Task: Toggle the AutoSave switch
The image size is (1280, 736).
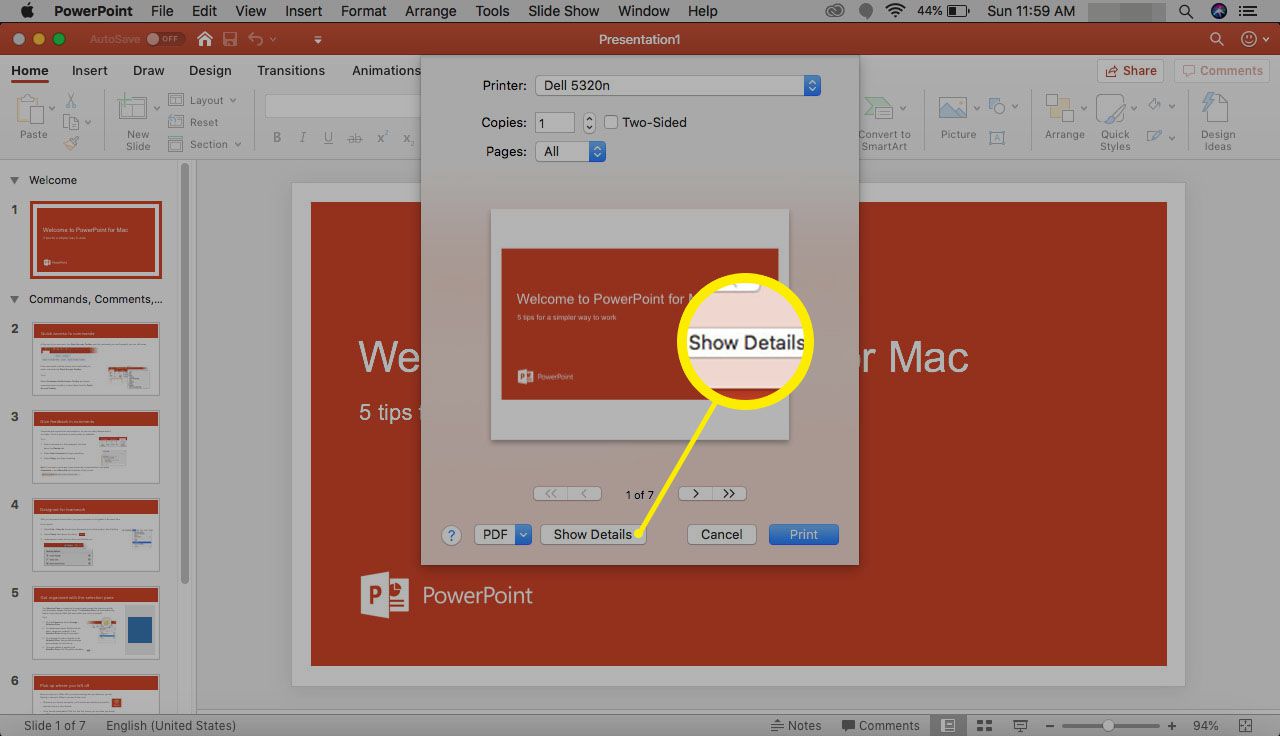Action: click(x=164, y=39)
